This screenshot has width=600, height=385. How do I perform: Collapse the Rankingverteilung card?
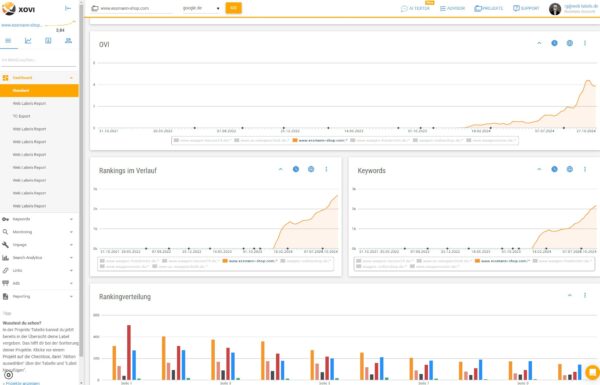570,295
